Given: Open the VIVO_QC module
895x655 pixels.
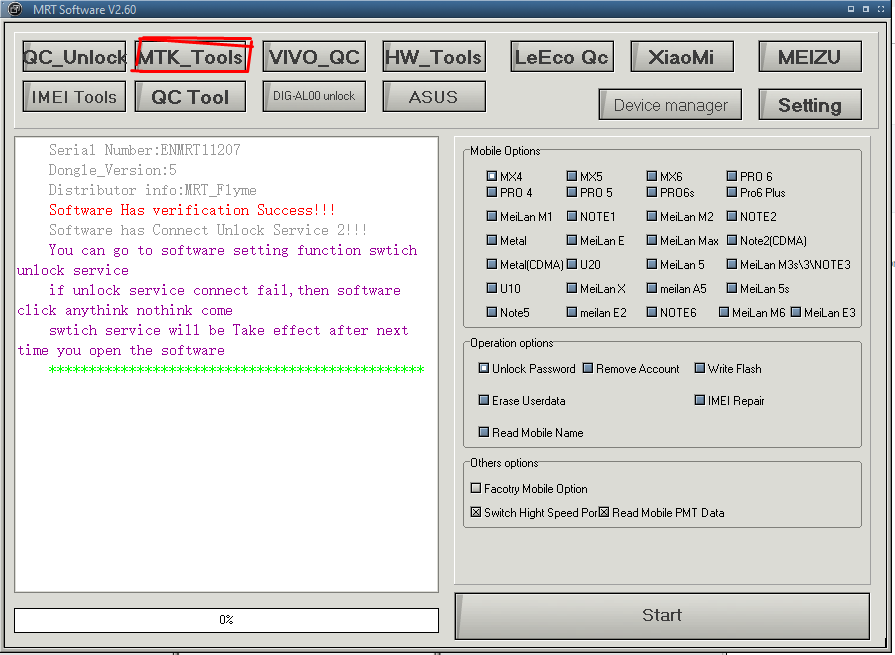Looking at the screenshot, I should pos(314,56).
